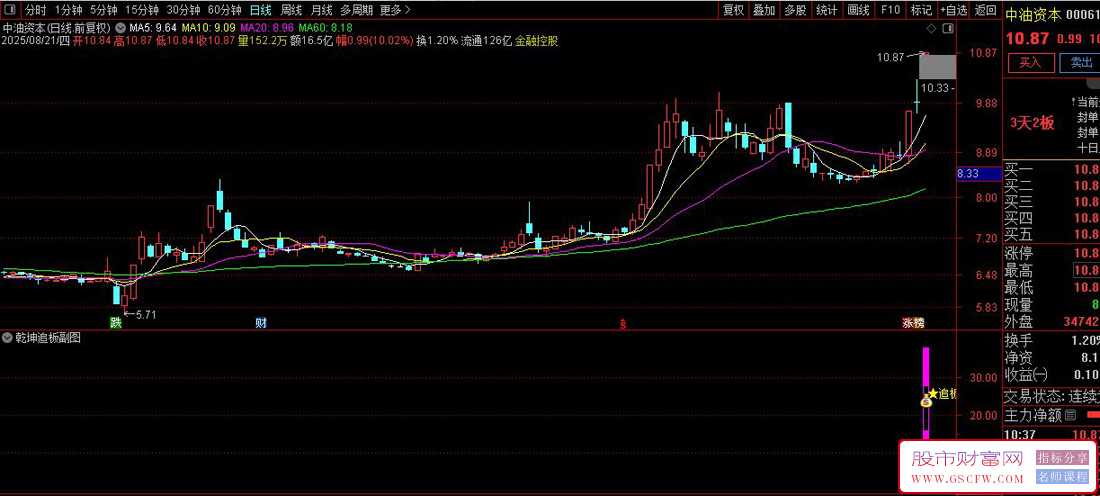Viewport: 1100px width, 496px height.
Task: Click the 3天2板 label
Action: pos(1032,123)
